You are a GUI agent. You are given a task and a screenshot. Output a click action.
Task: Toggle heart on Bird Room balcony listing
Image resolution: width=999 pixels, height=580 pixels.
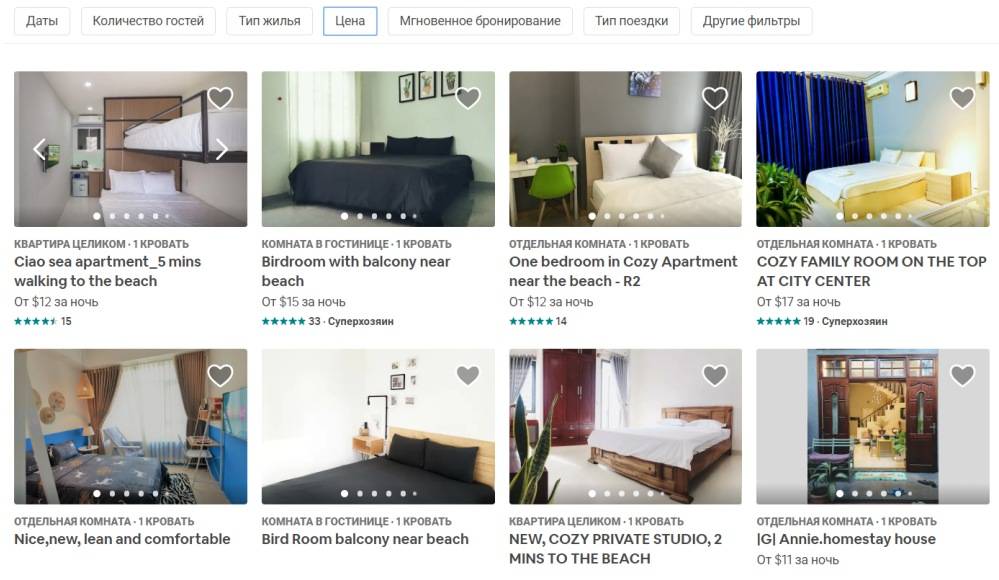468,375
